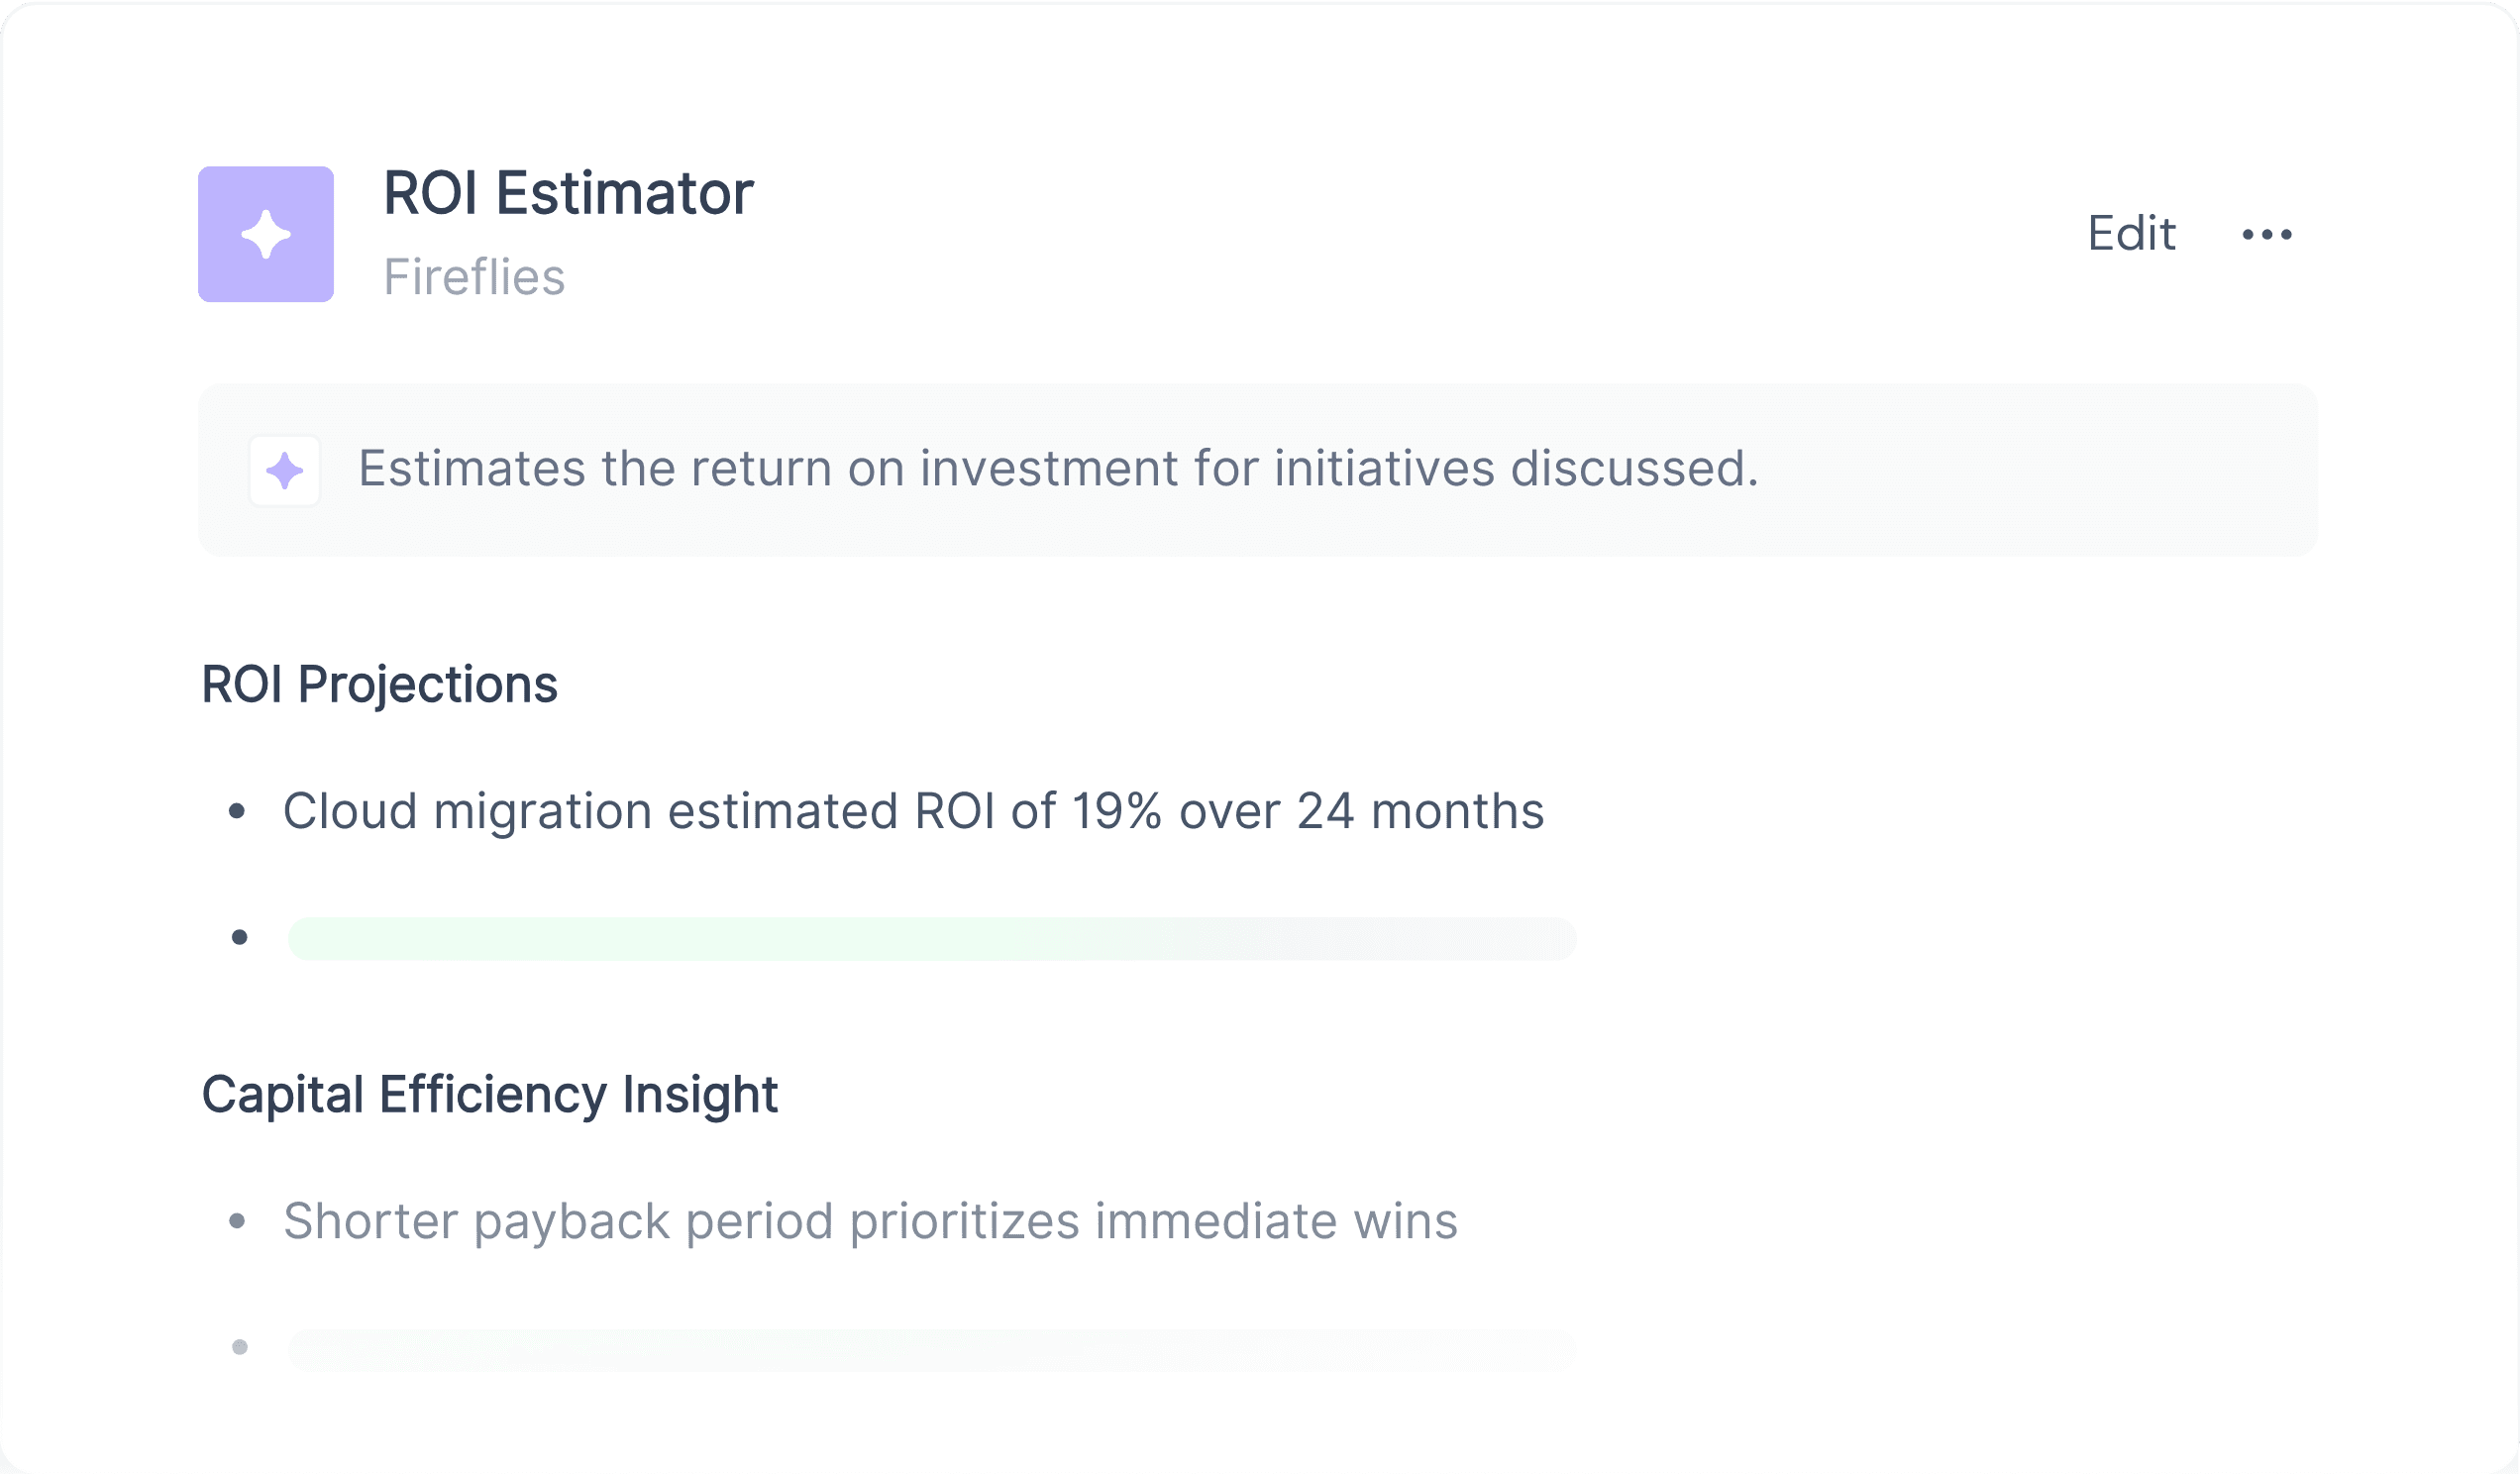Viewport: 2520px width, 1474px height.
Task: Click the purple ROI Estimator app icon
Action: point(266,234)
